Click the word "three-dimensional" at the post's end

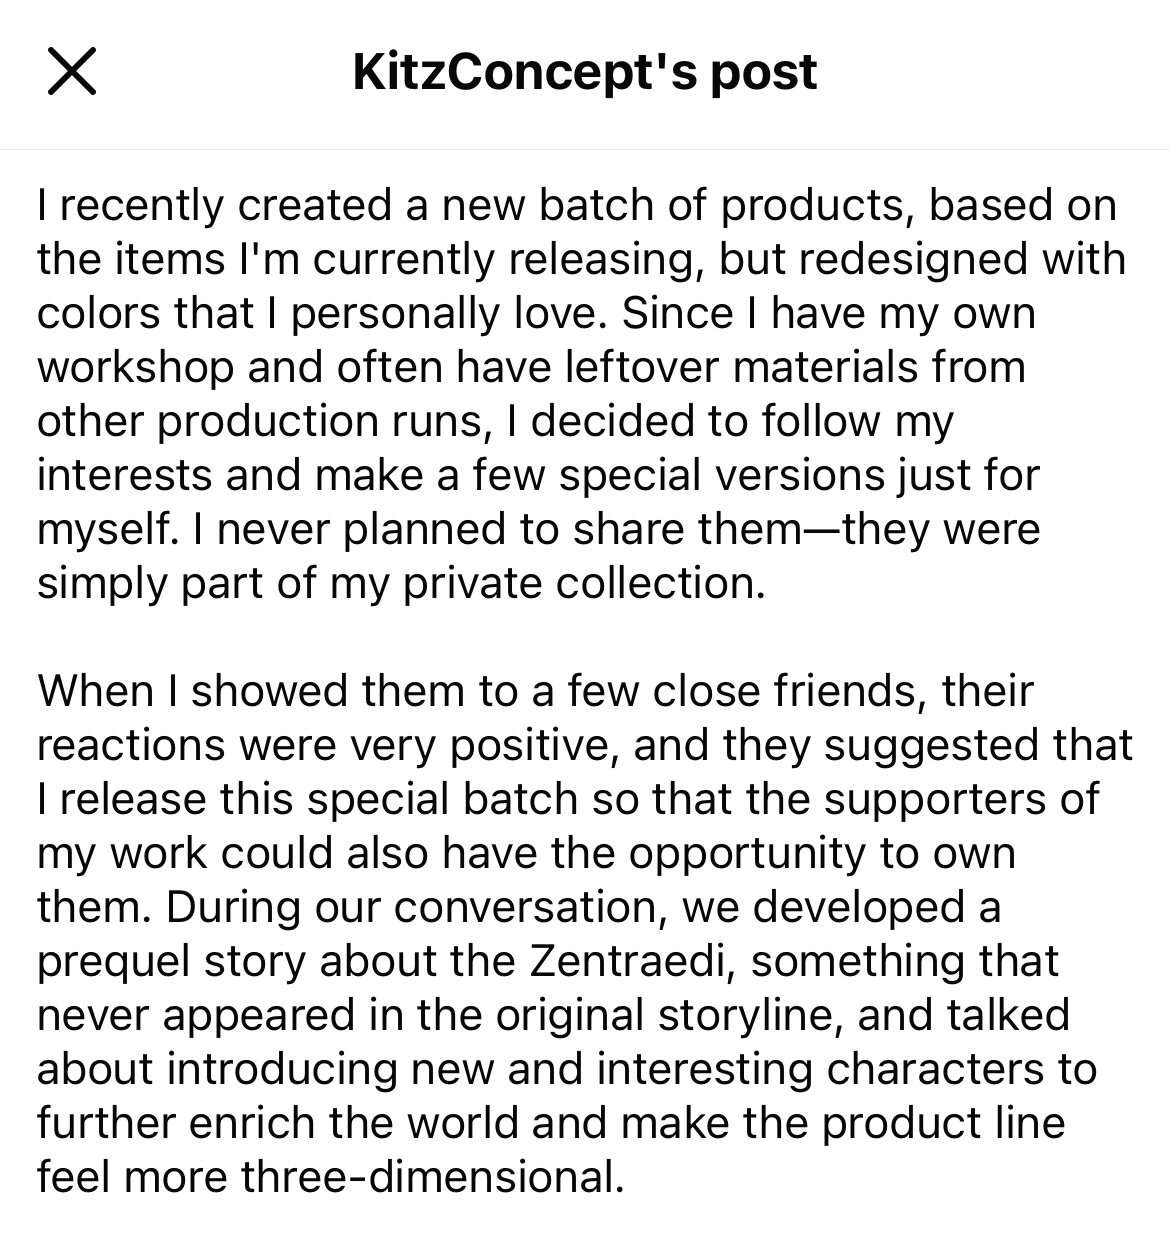426,1178
